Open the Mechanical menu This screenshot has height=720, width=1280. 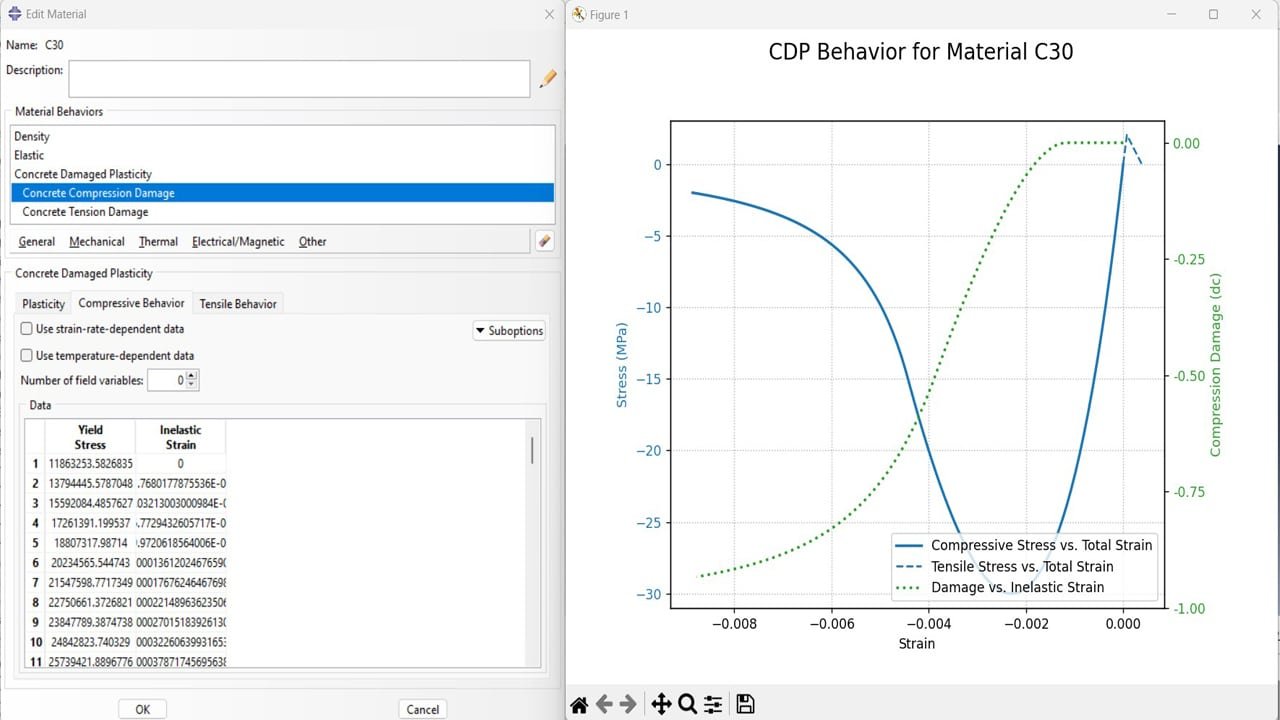[97, 242]
